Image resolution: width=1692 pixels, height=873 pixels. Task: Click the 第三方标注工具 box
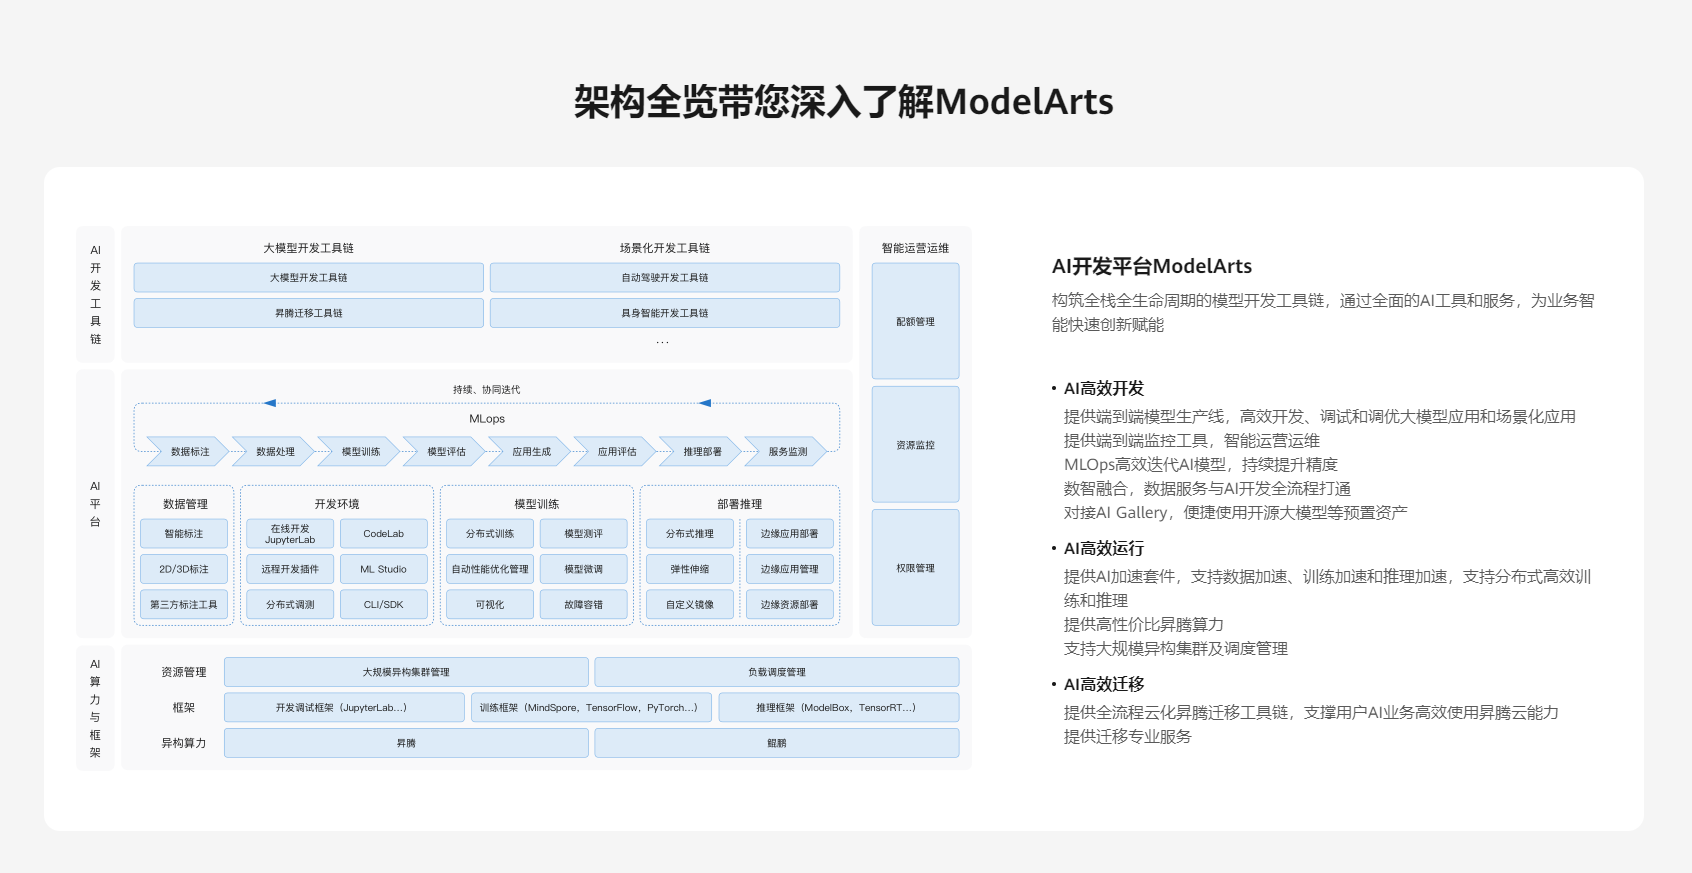click(184, 604)
